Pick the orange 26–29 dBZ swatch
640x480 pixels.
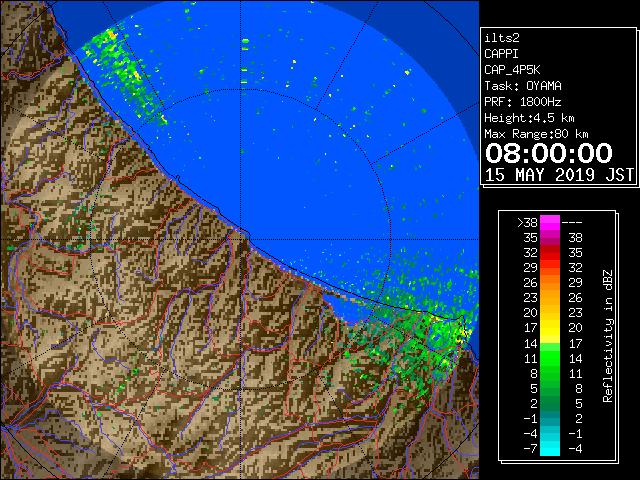pyautogui.click(x=550, y=282)
